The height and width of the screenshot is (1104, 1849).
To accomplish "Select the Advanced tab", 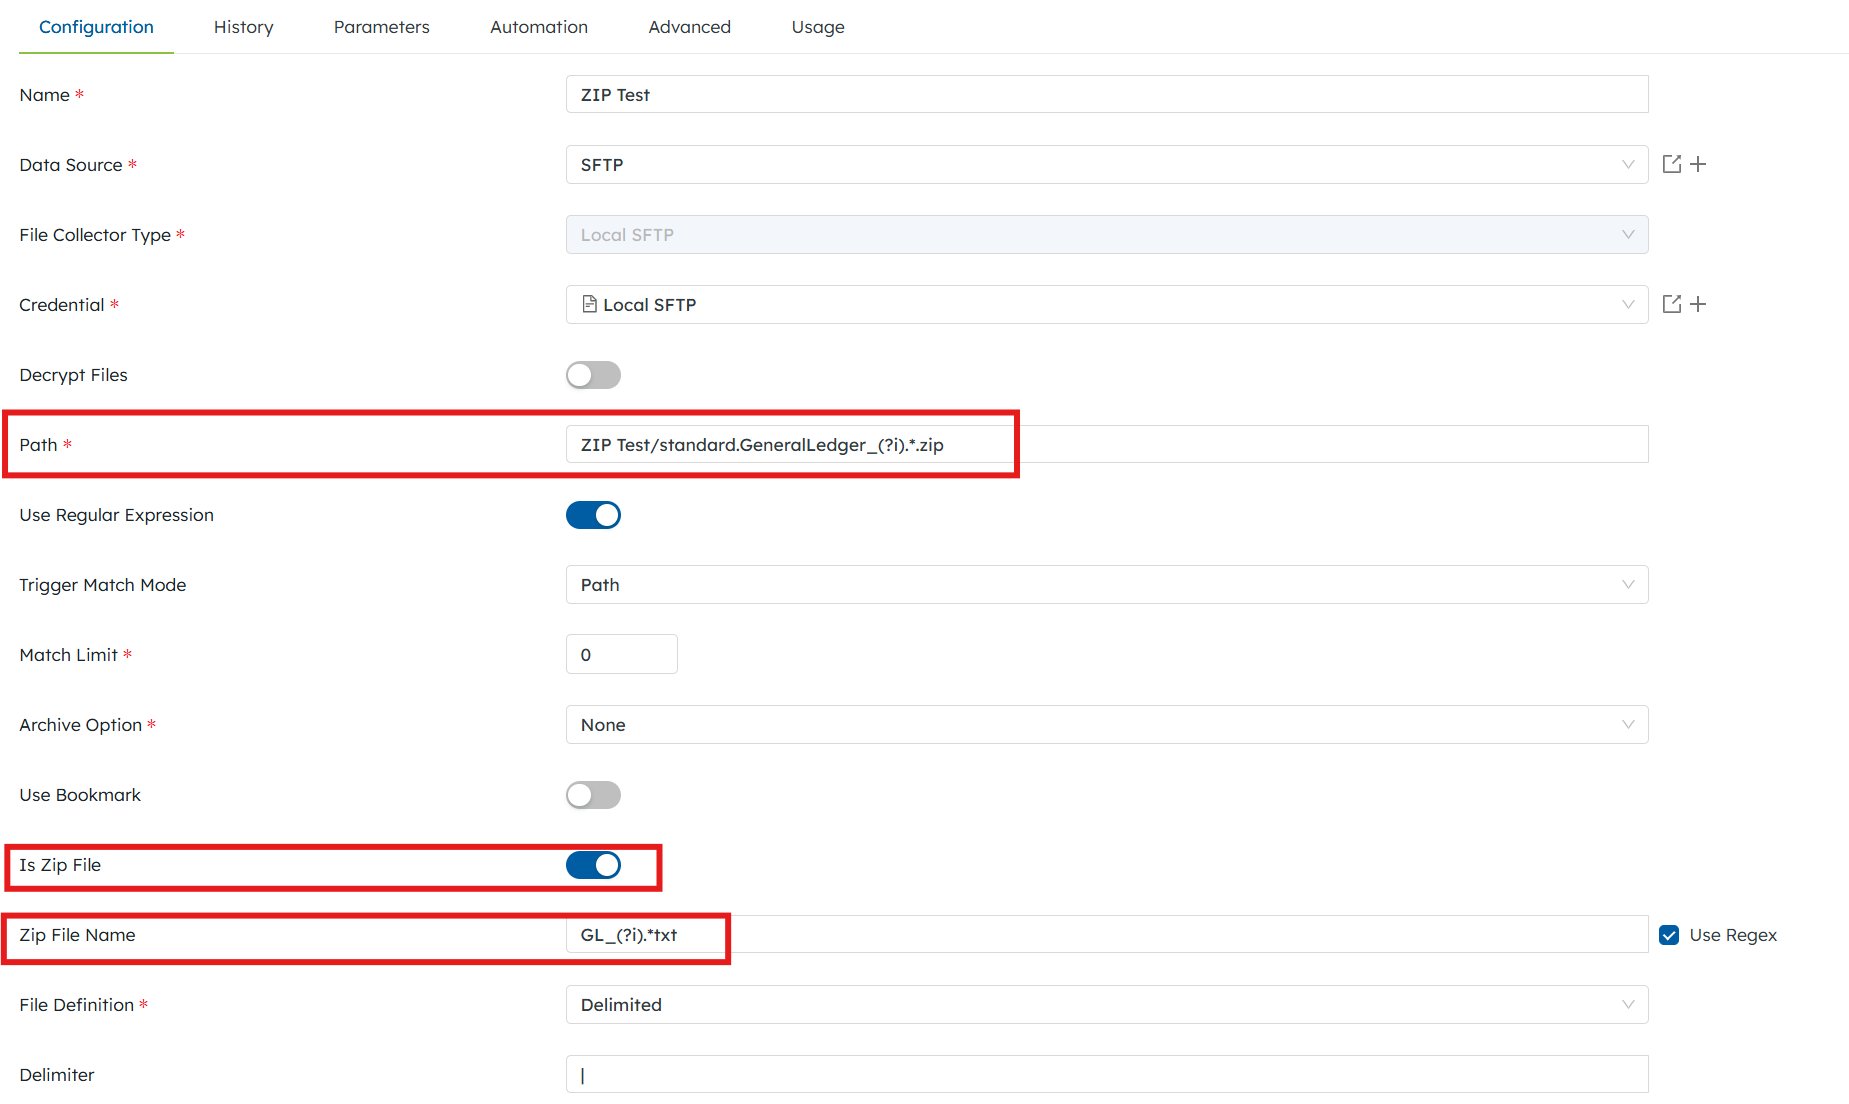I will click(x=689, y=27).
